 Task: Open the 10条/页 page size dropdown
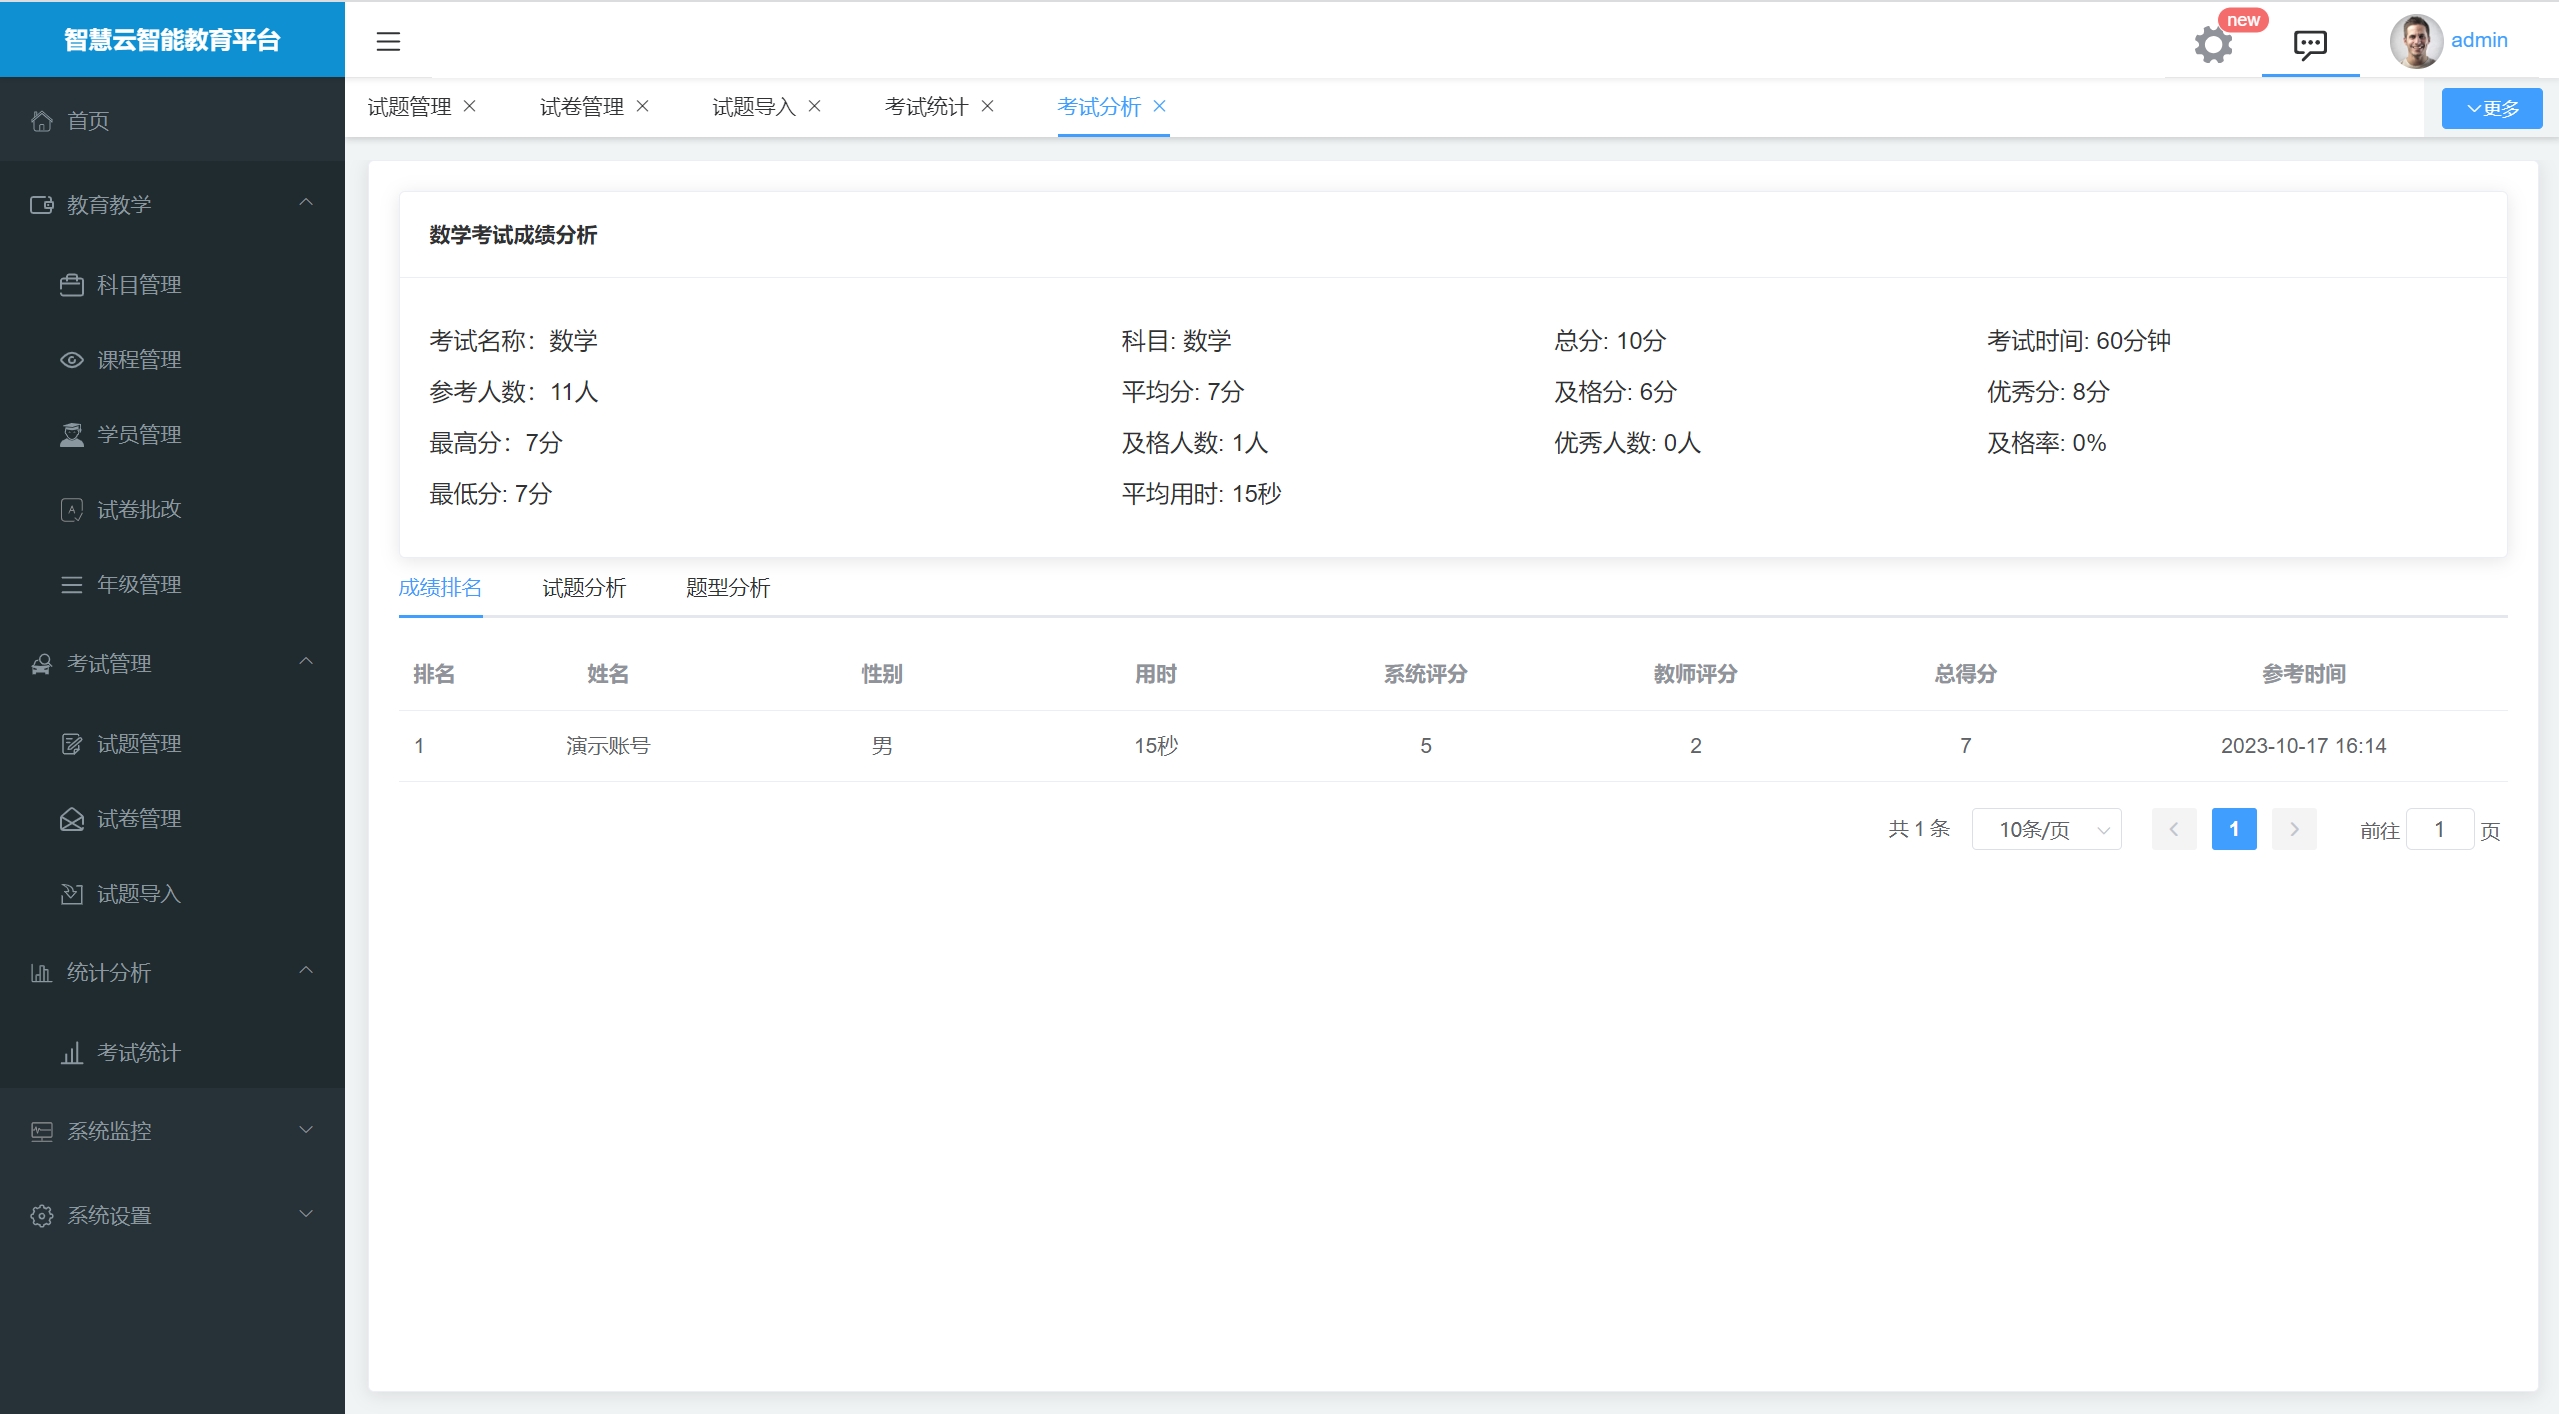pyautogui.click(x=2046, y=830)
